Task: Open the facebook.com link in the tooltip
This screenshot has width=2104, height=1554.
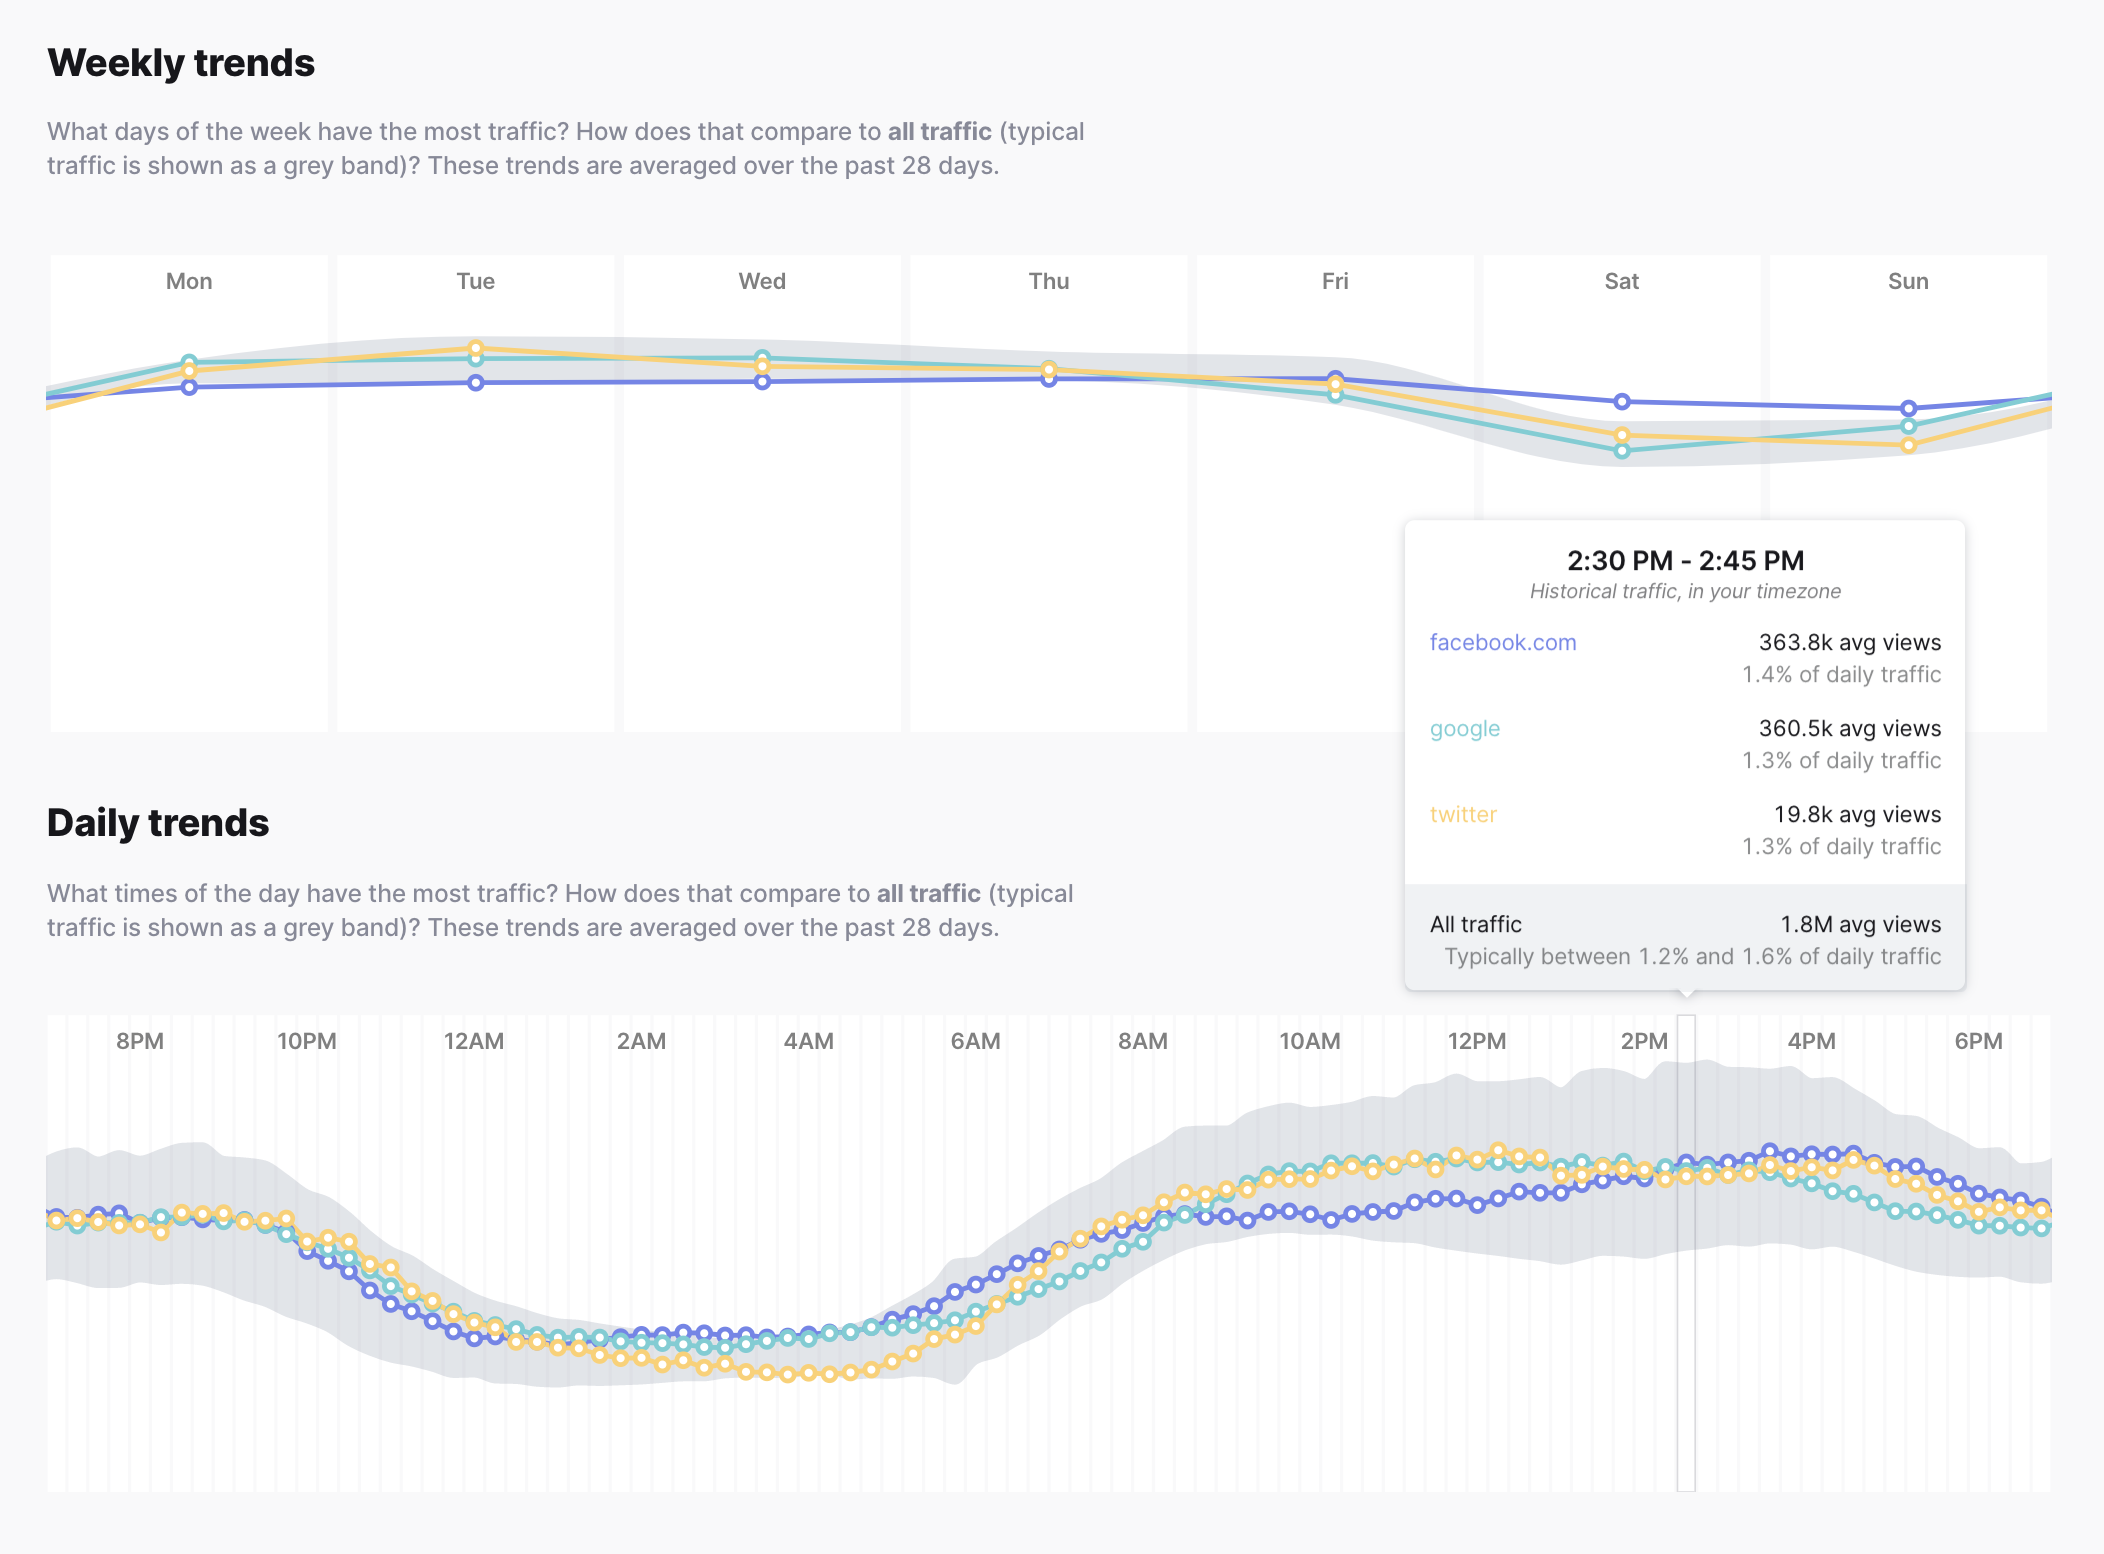Action: 1502,642
